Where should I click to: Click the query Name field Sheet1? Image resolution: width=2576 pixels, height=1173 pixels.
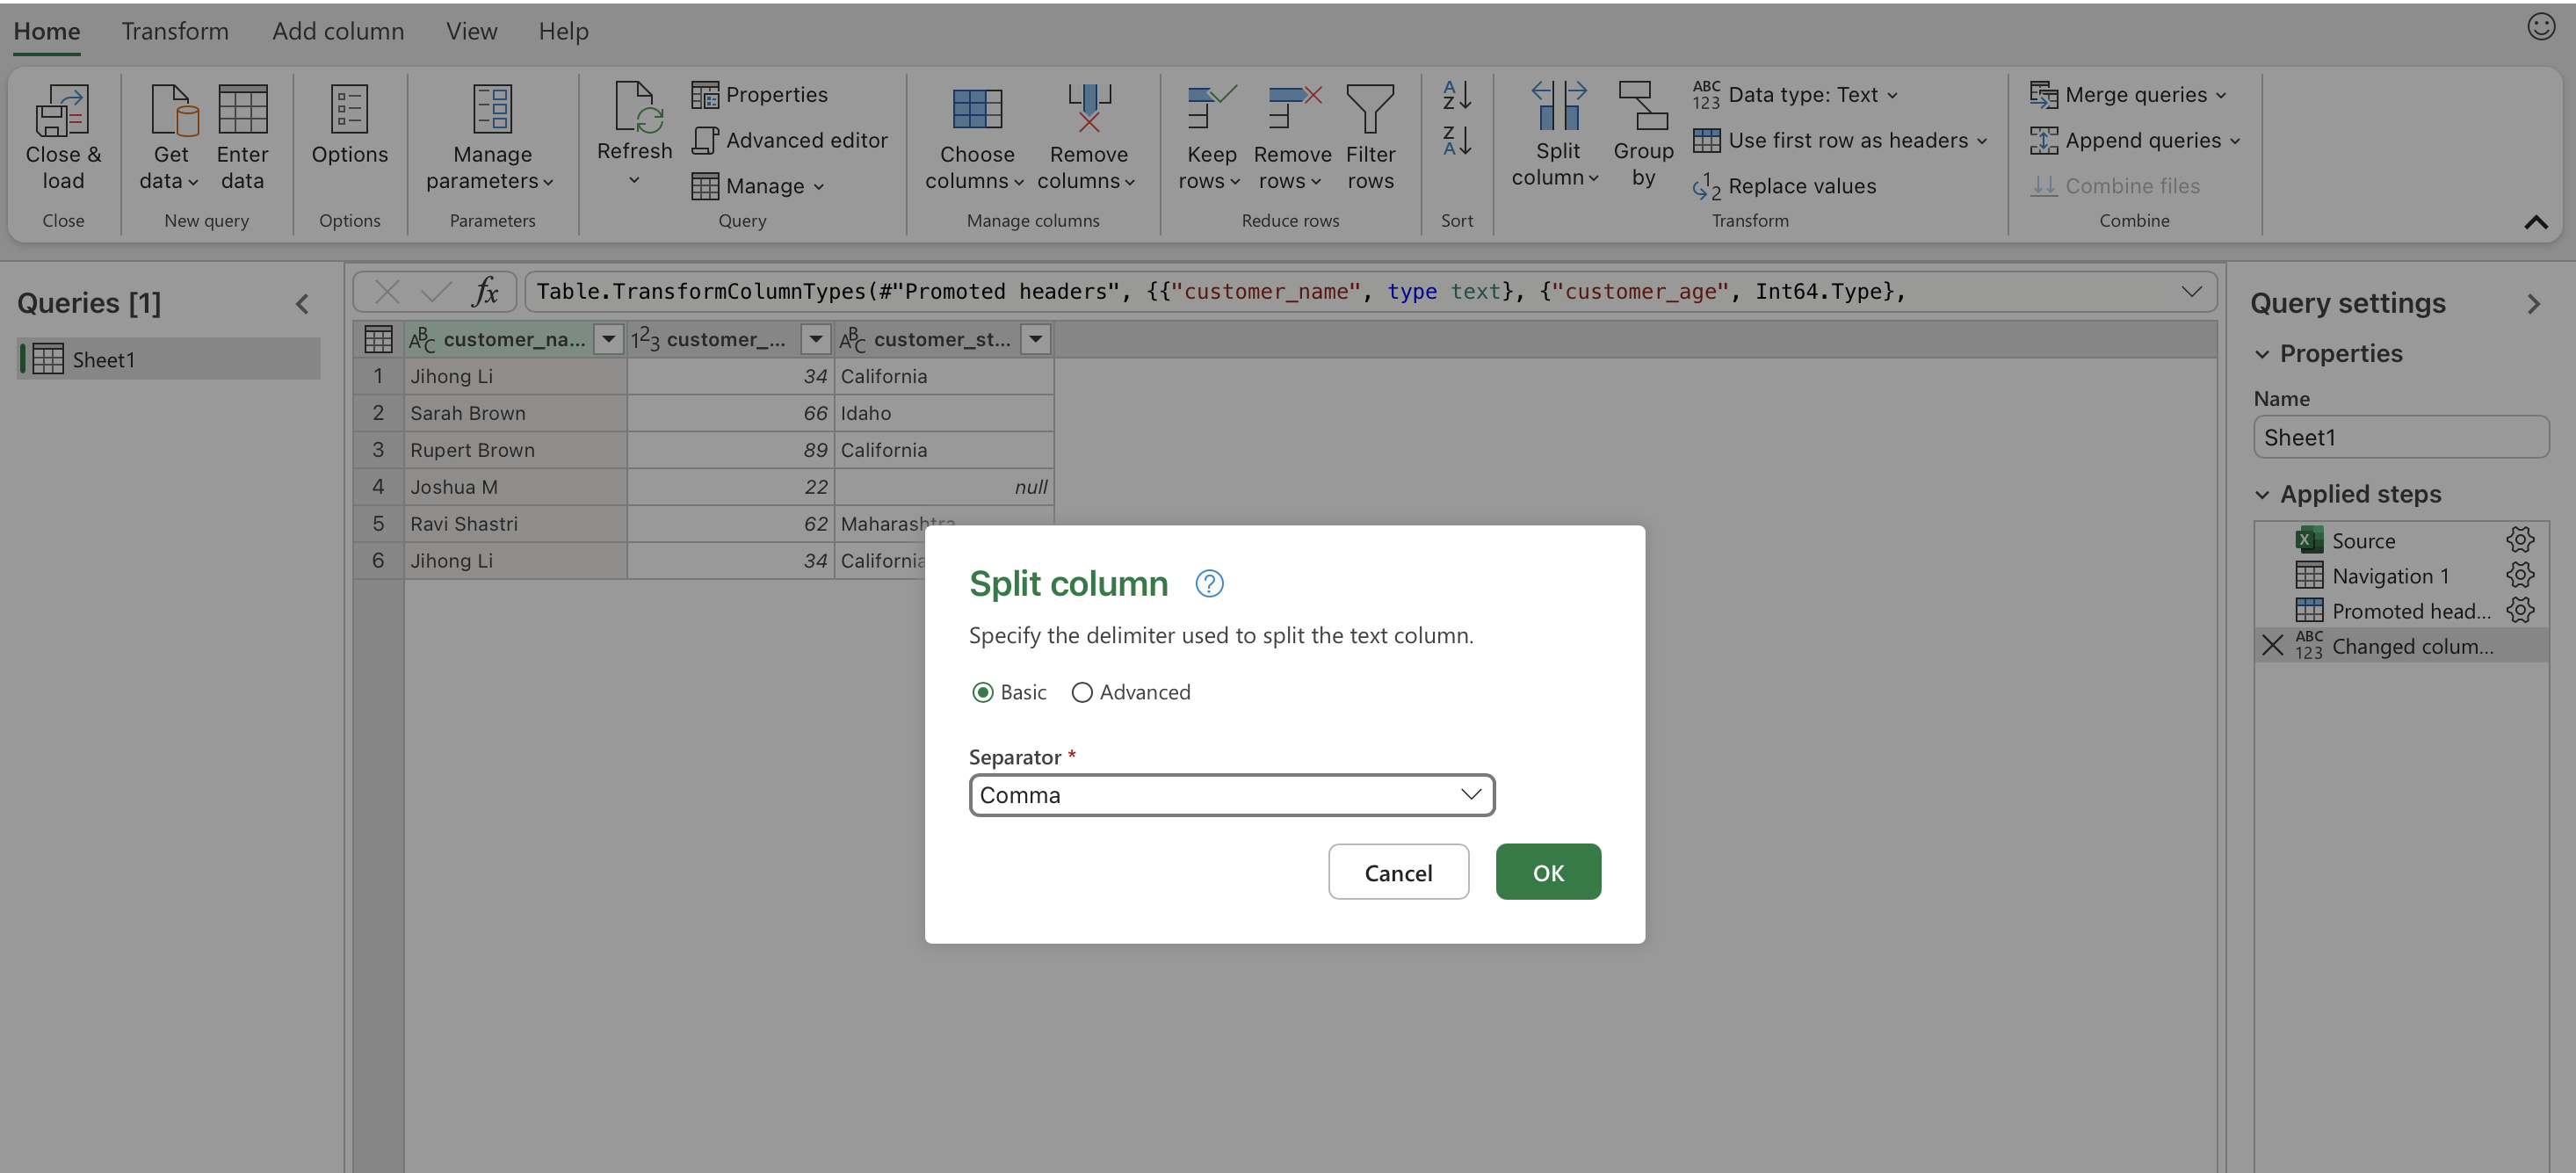click(2400, 437)
